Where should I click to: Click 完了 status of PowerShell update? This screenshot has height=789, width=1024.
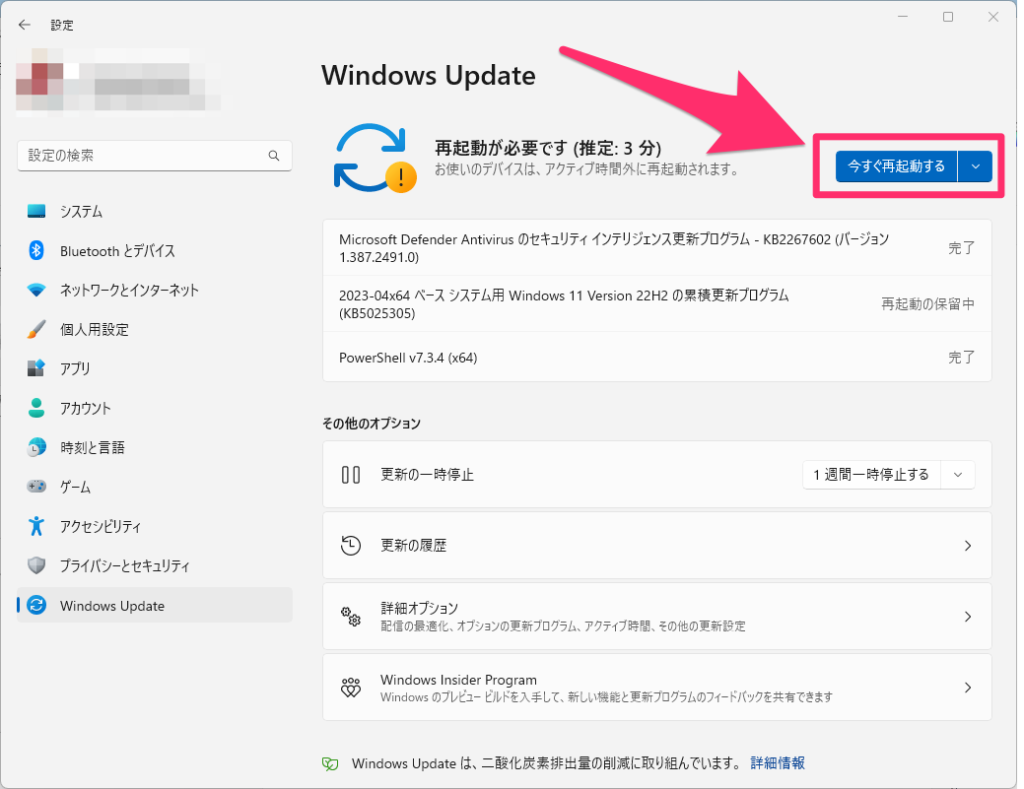tap(961, 357)
